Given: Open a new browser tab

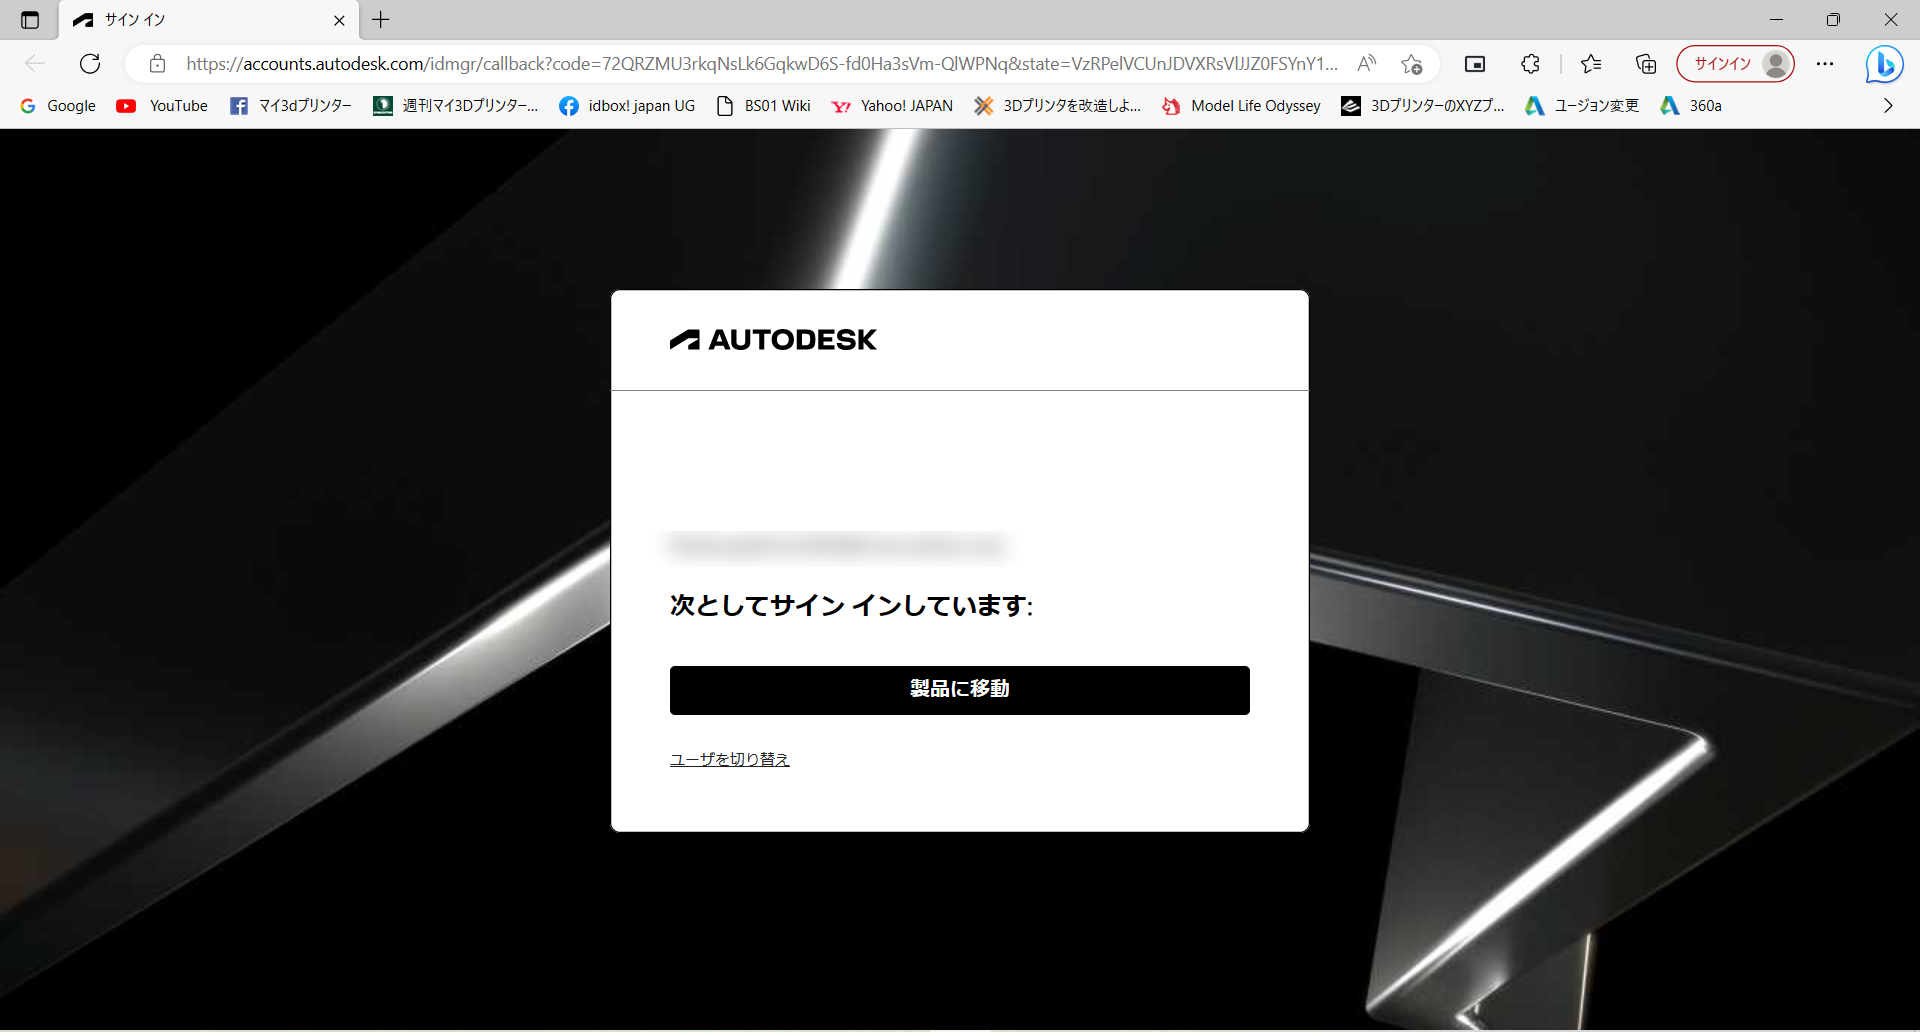Looking at the screenshot, I should tap(381, 20).
